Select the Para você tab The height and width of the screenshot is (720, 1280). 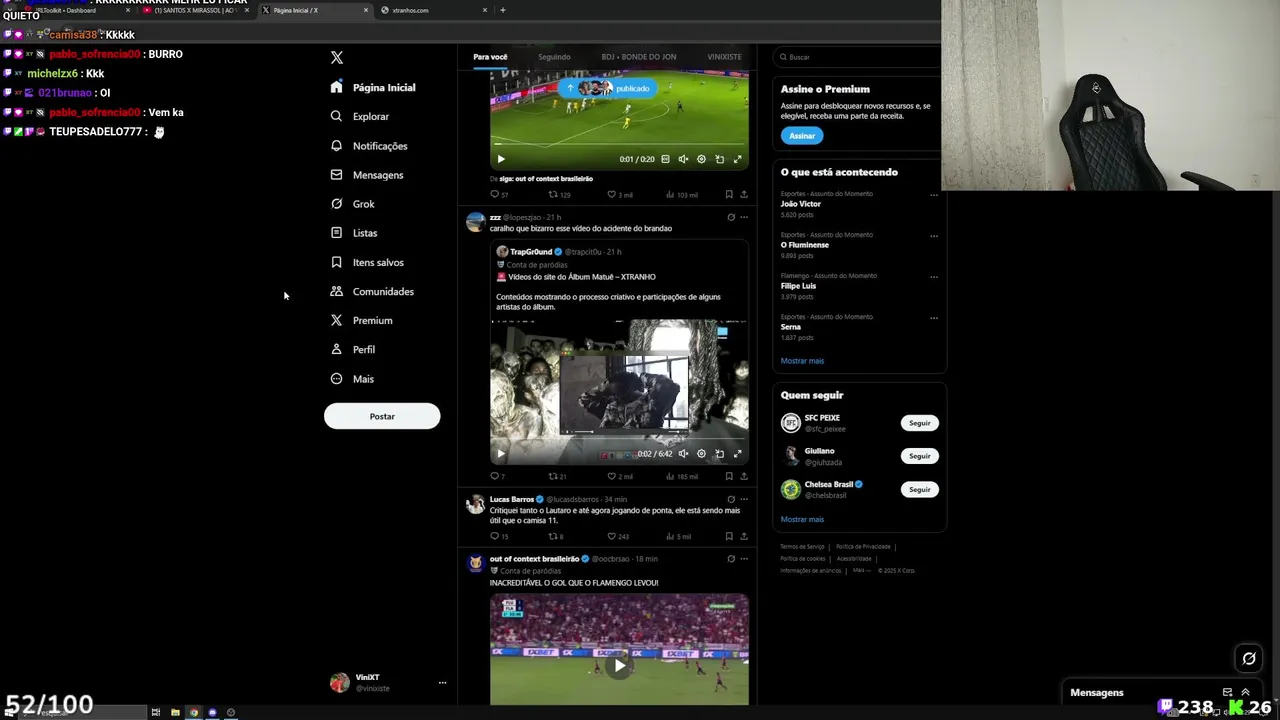tap(490, 57)
